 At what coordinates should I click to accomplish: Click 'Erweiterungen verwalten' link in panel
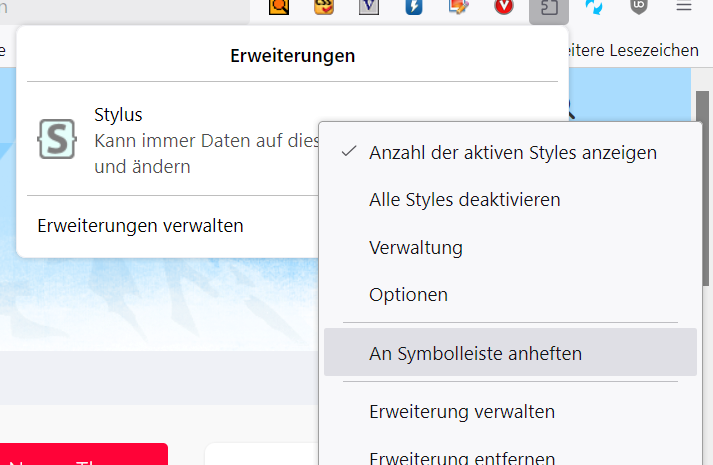[140, 226]
